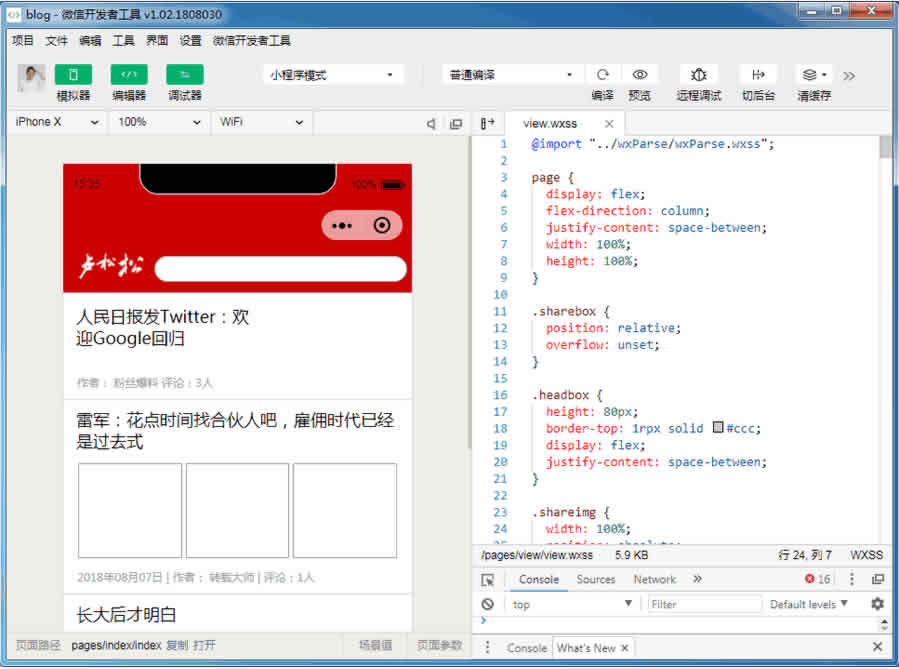The image size is (899, 669).
Task: Click the first image thumbnail in 雷军 article
Action: (130, 510)
